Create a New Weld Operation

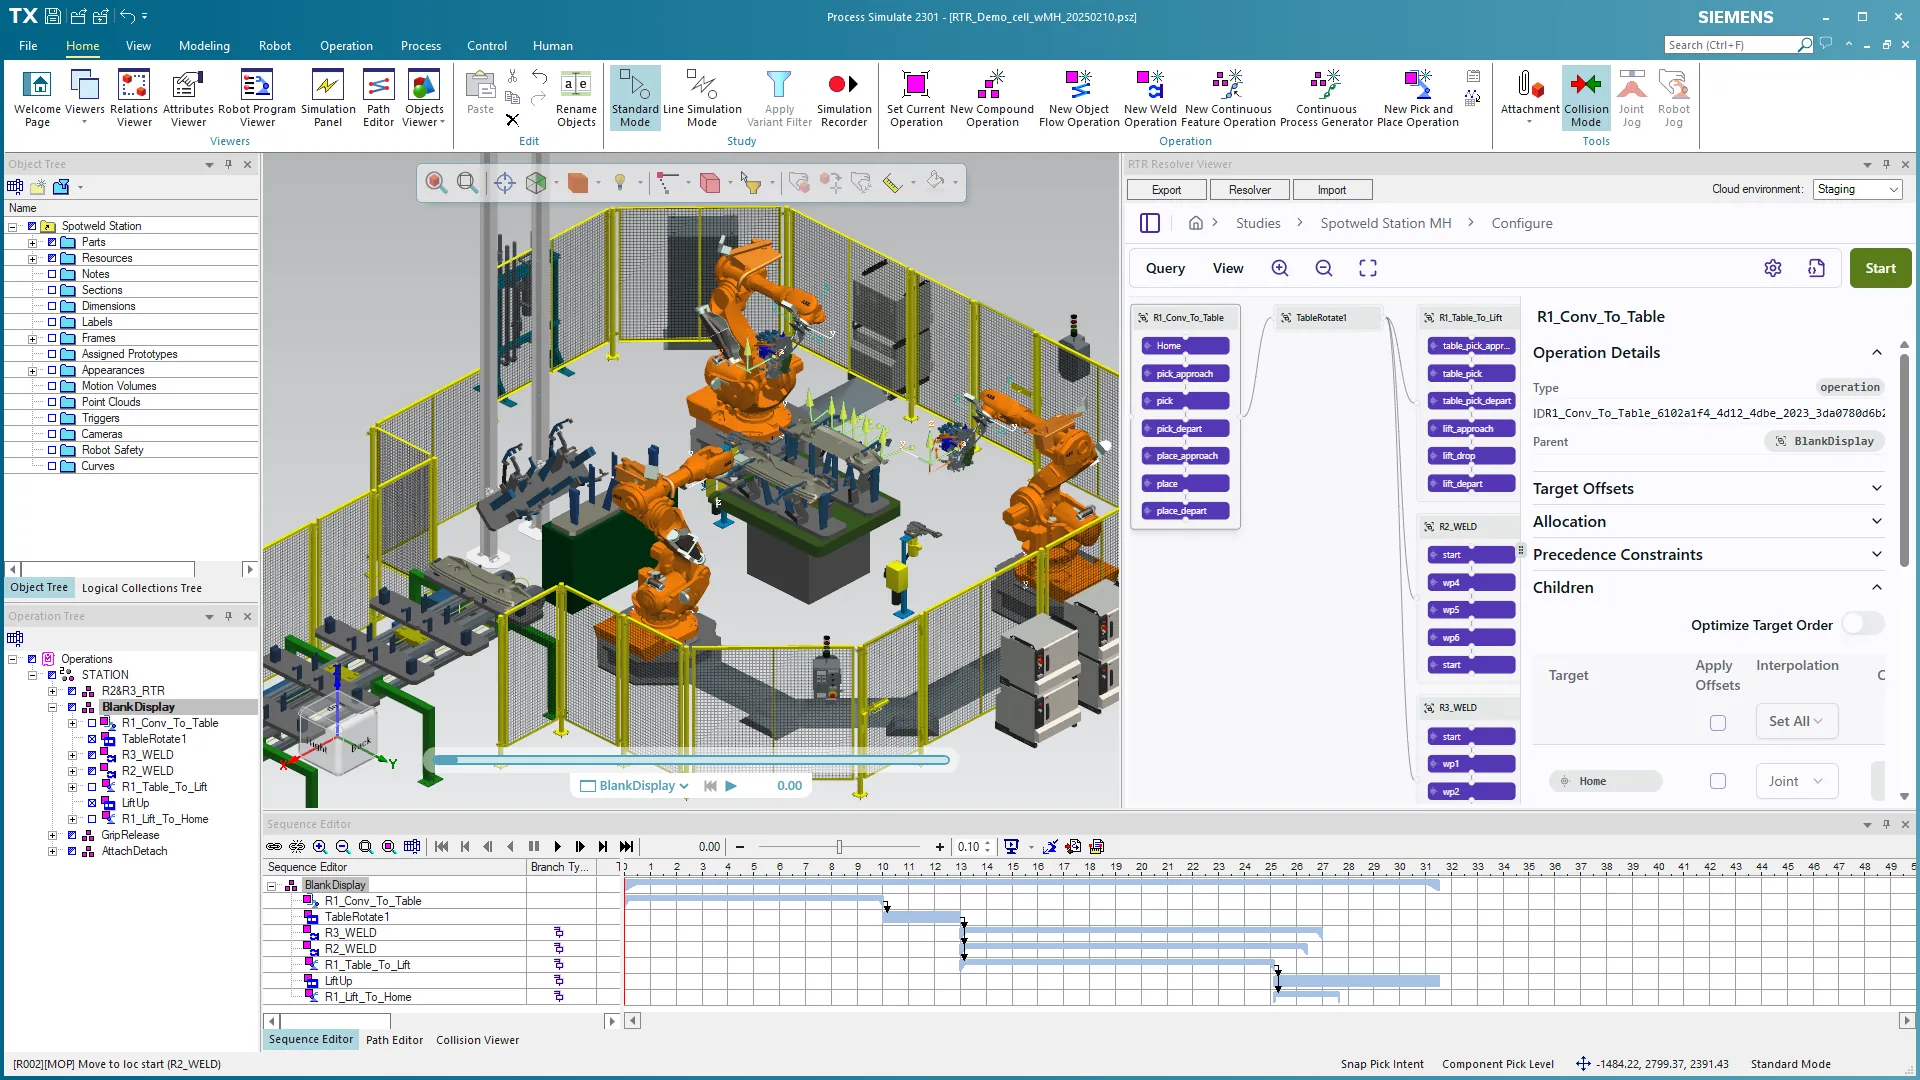click(1150, 98)
